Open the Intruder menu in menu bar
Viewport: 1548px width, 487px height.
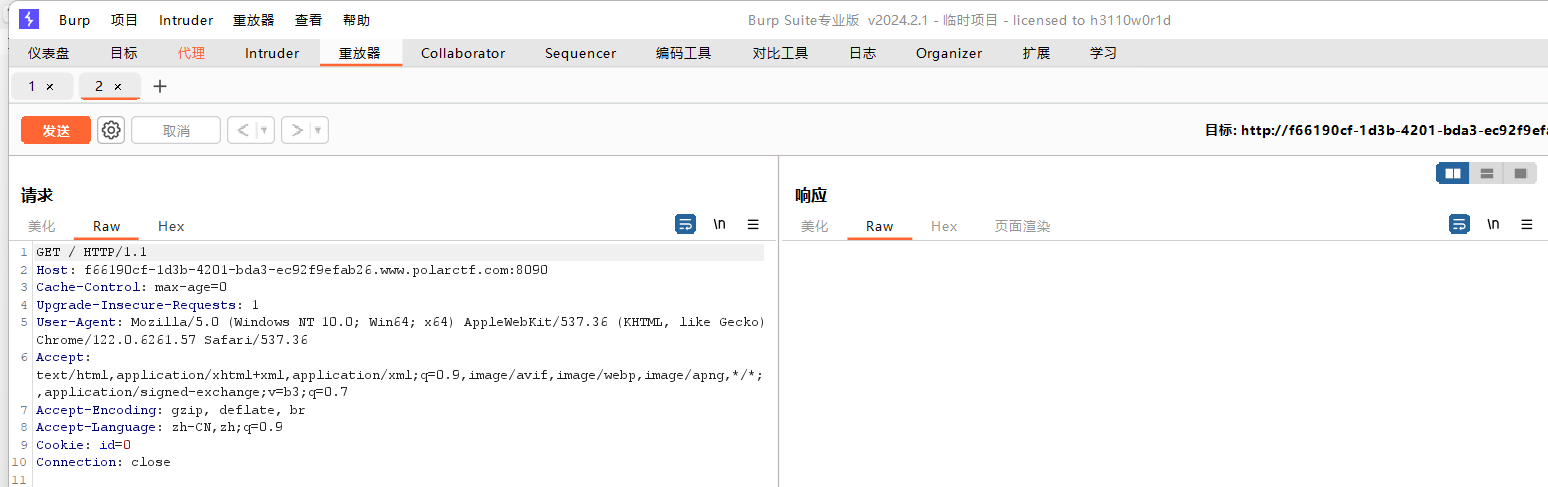click(186, 20)
